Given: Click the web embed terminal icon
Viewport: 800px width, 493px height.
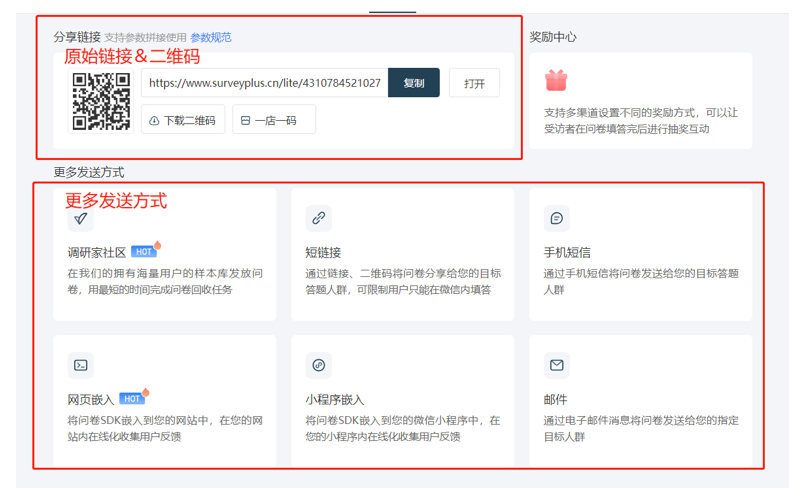Looking at the screenshot, I should [81, 365].
